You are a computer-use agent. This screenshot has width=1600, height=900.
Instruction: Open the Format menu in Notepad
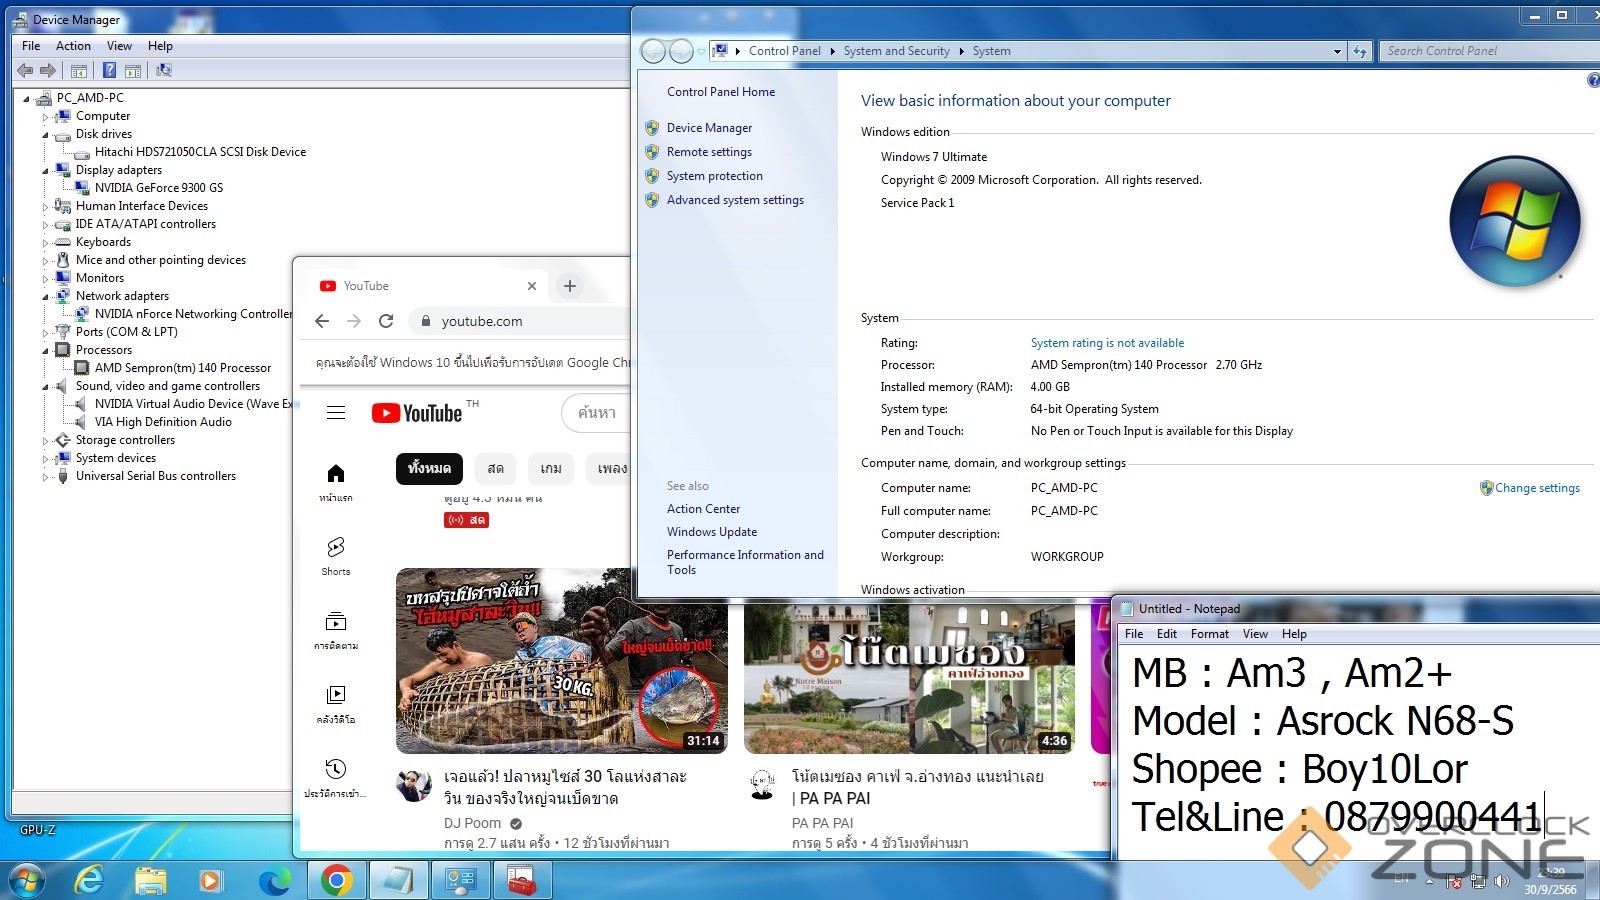click(x=1209, y=634)
